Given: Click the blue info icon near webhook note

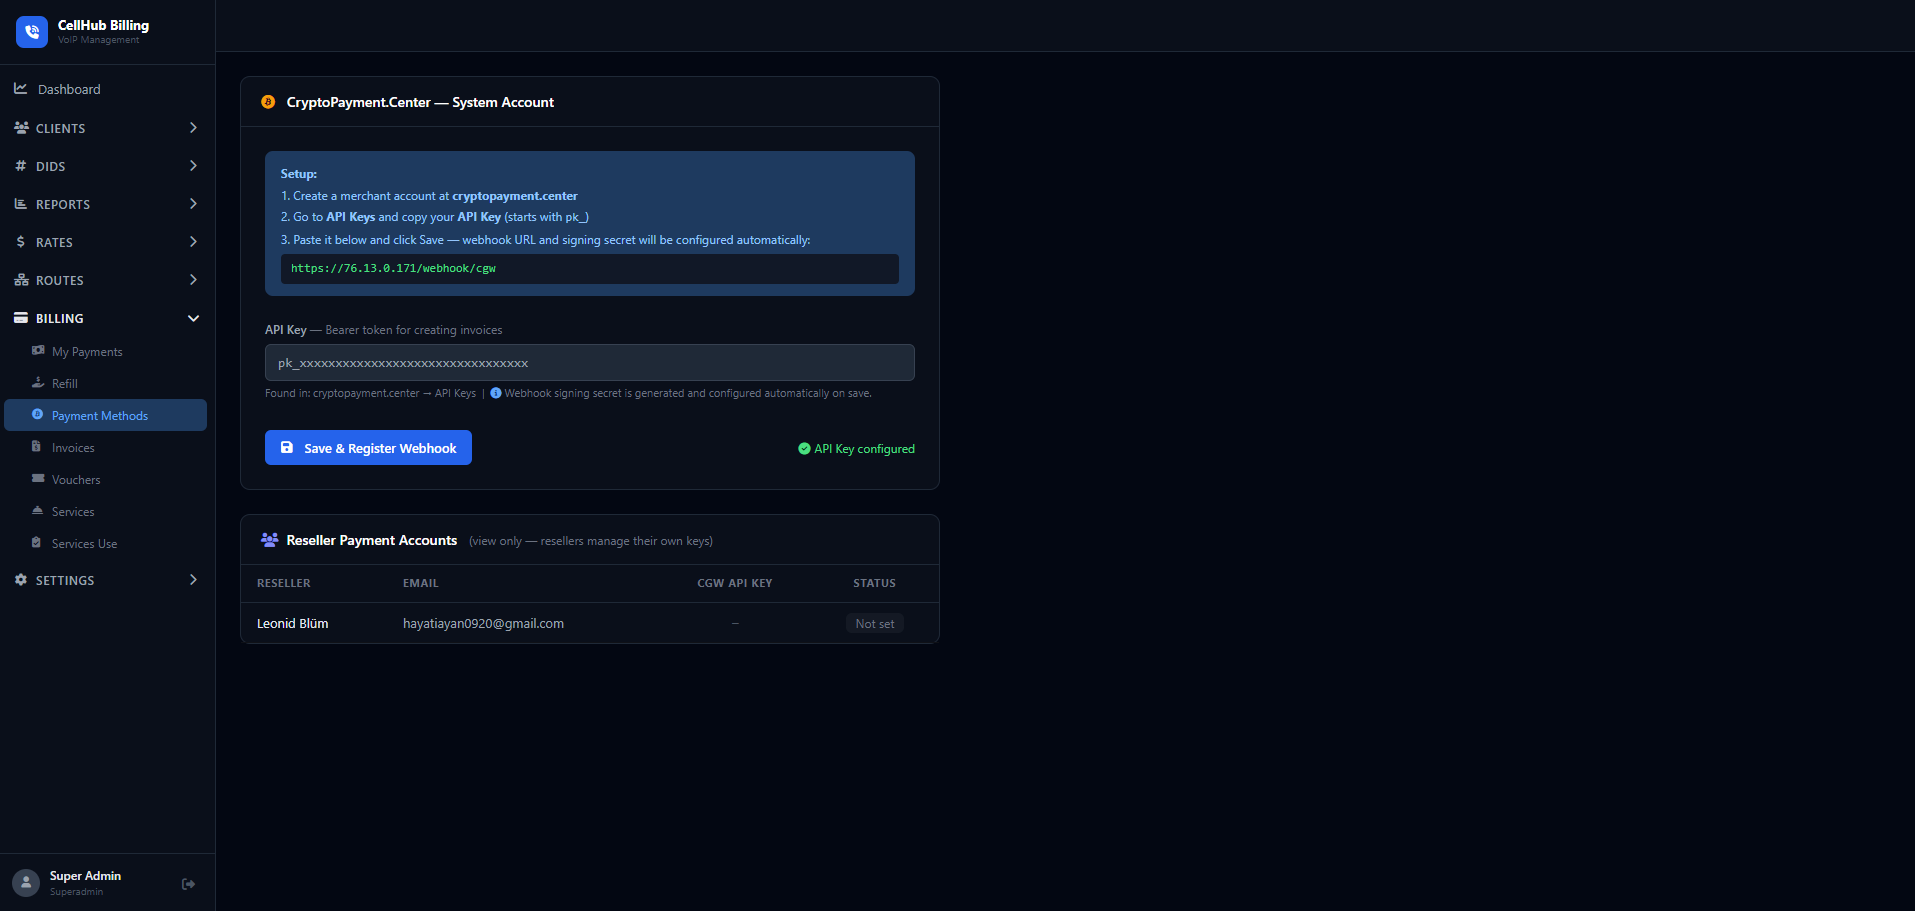Looking at the screenshot, I should 496,393.
